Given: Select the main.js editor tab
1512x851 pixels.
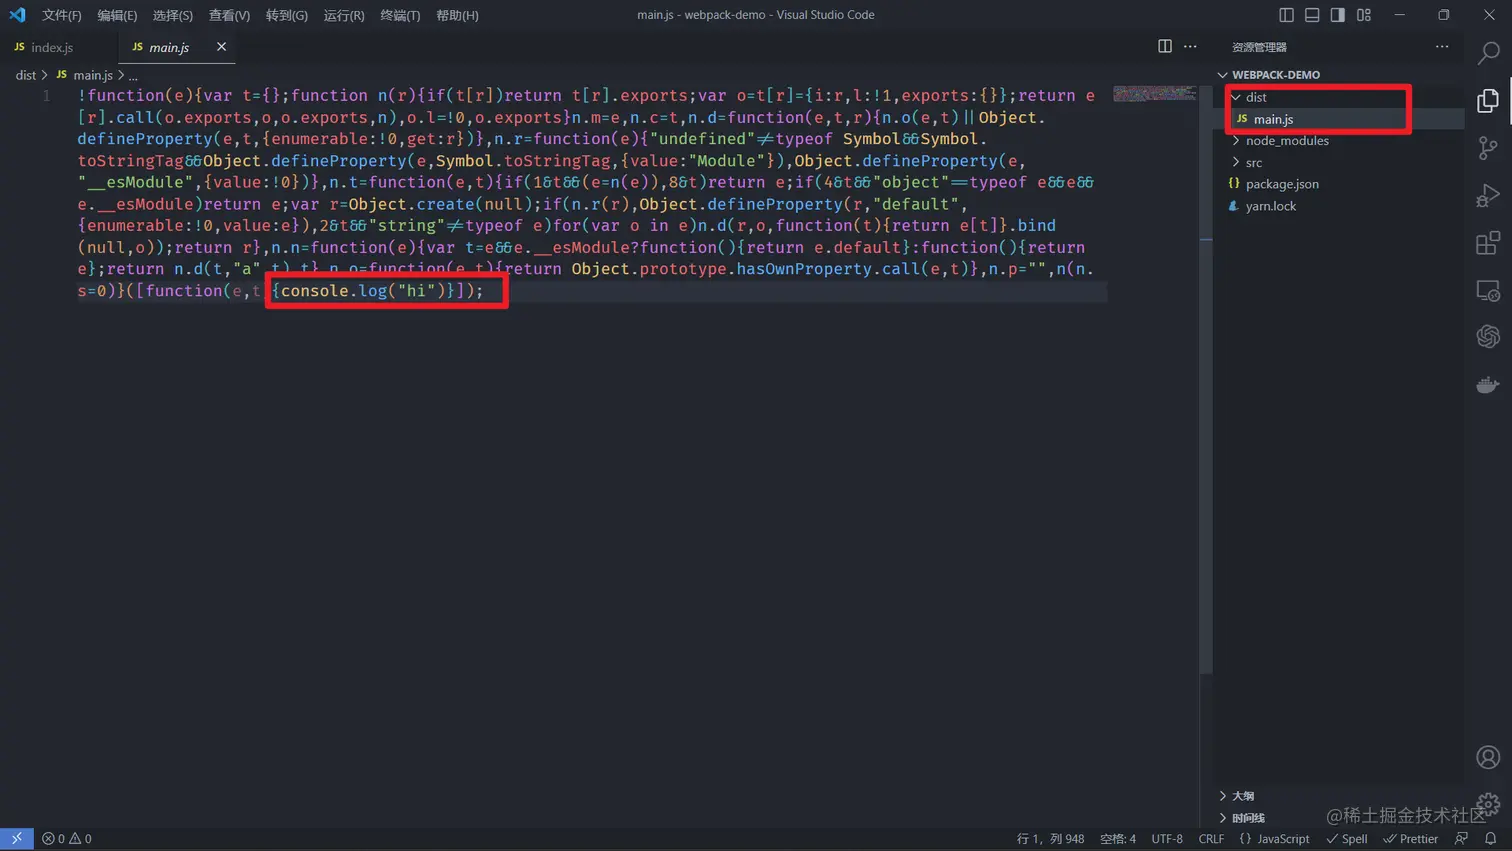Looking at the screenshot, I should (169, 47).
